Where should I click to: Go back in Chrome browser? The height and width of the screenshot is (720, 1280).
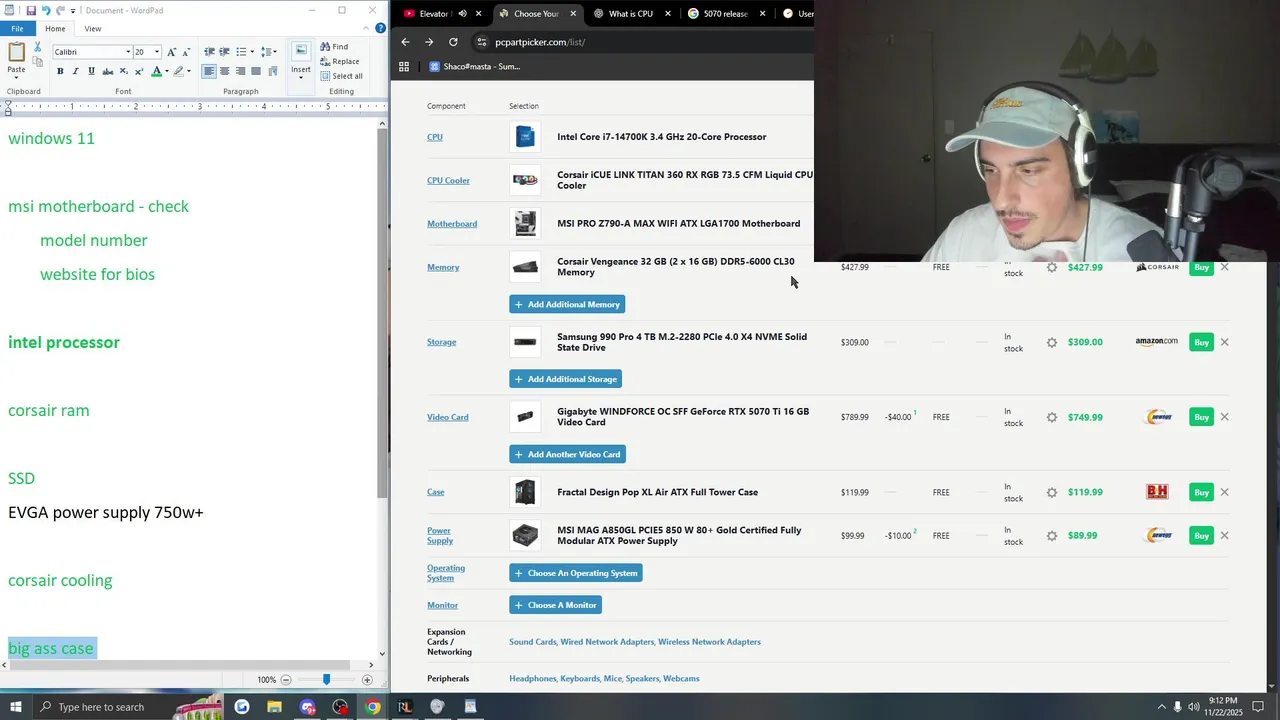[x=405, y=42]
